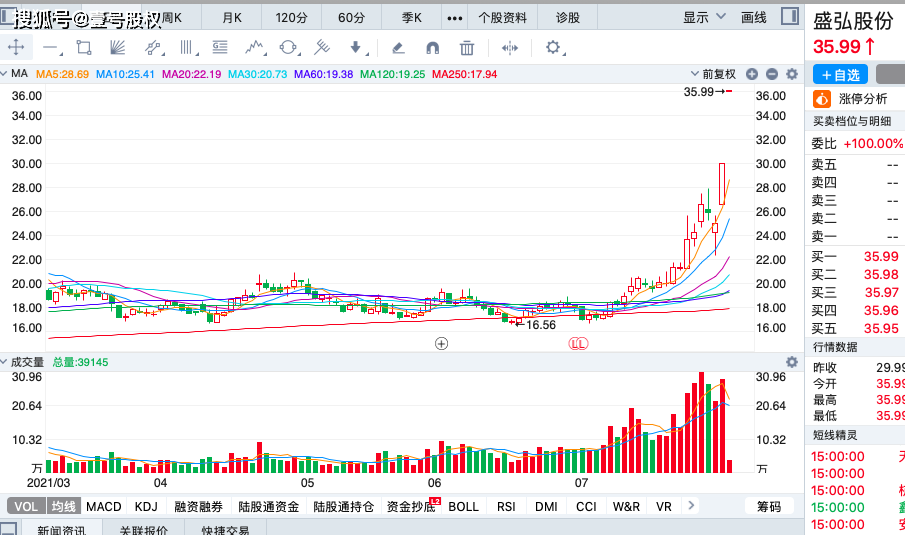The width and height of the screenshot is (905, 535).
Task: Select the cycle circle drawing tool
Action: pos(288,47)
